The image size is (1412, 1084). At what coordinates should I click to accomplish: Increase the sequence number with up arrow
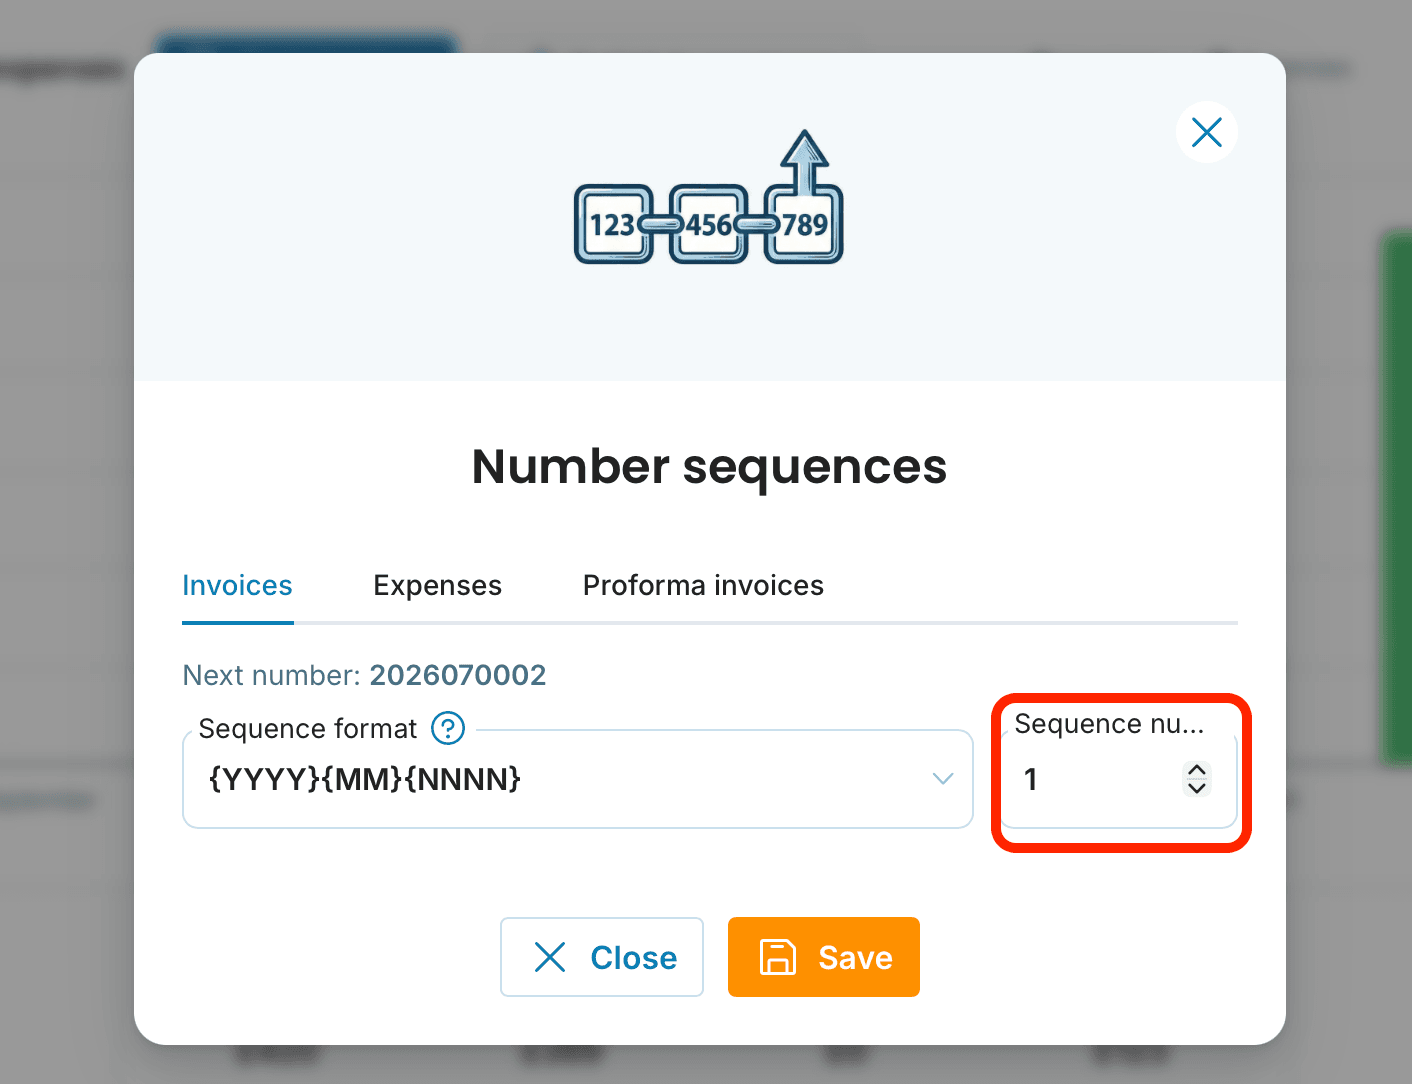coord(1197,770)
